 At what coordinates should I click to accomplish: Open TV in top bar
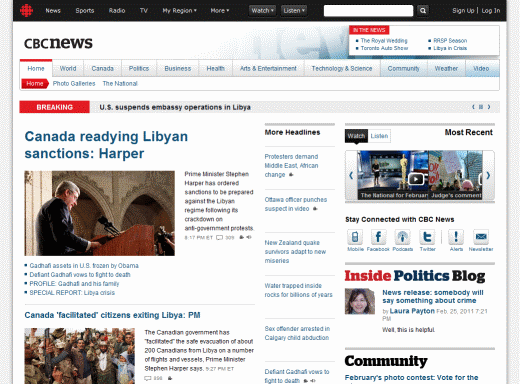click(x=144, y=11)
